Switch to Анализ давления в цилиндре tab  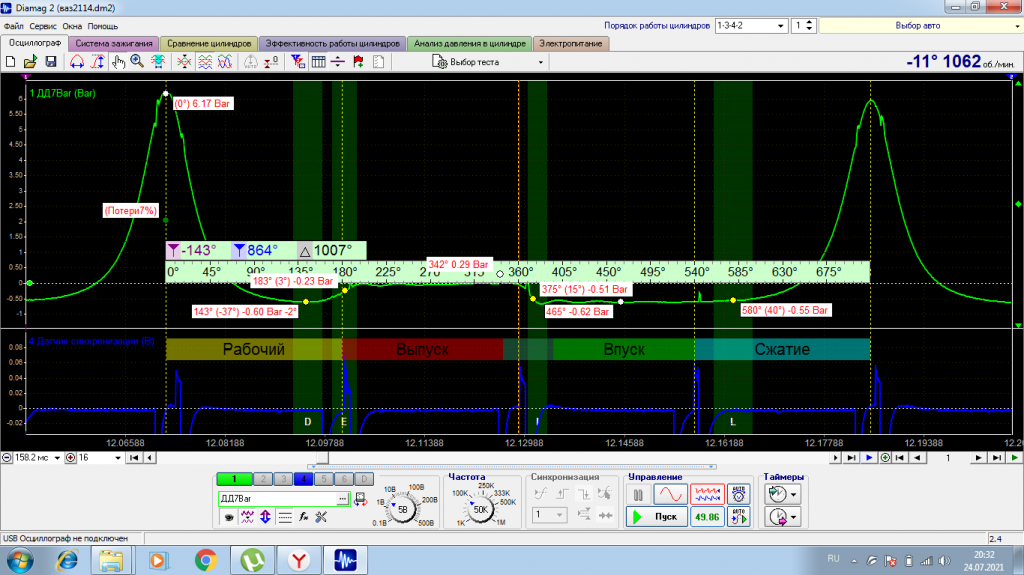click(x=470, y=44)
